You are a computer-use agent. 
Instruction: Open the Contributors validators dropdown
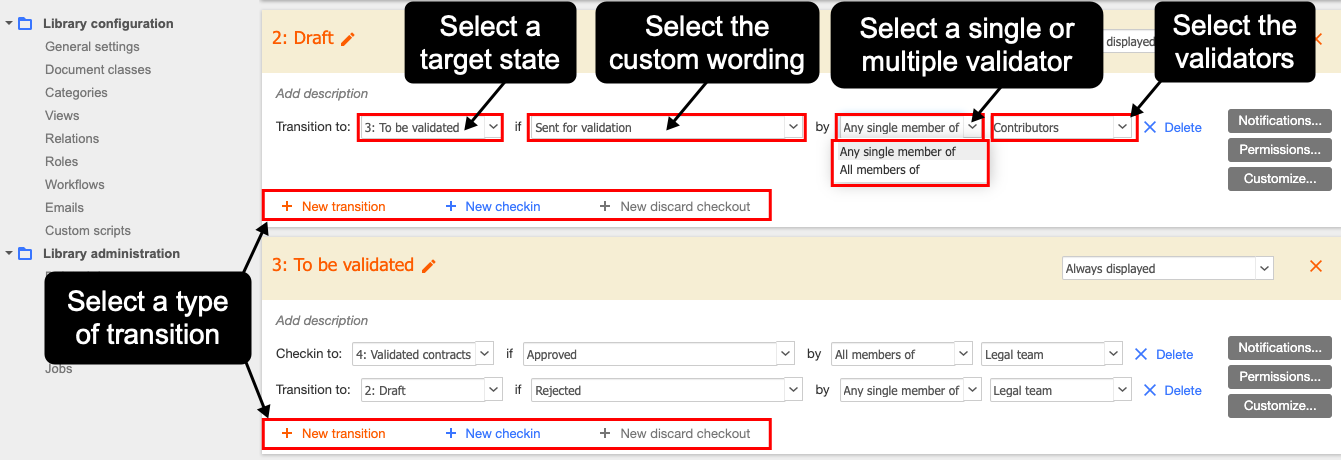(x=1062, y=127)
